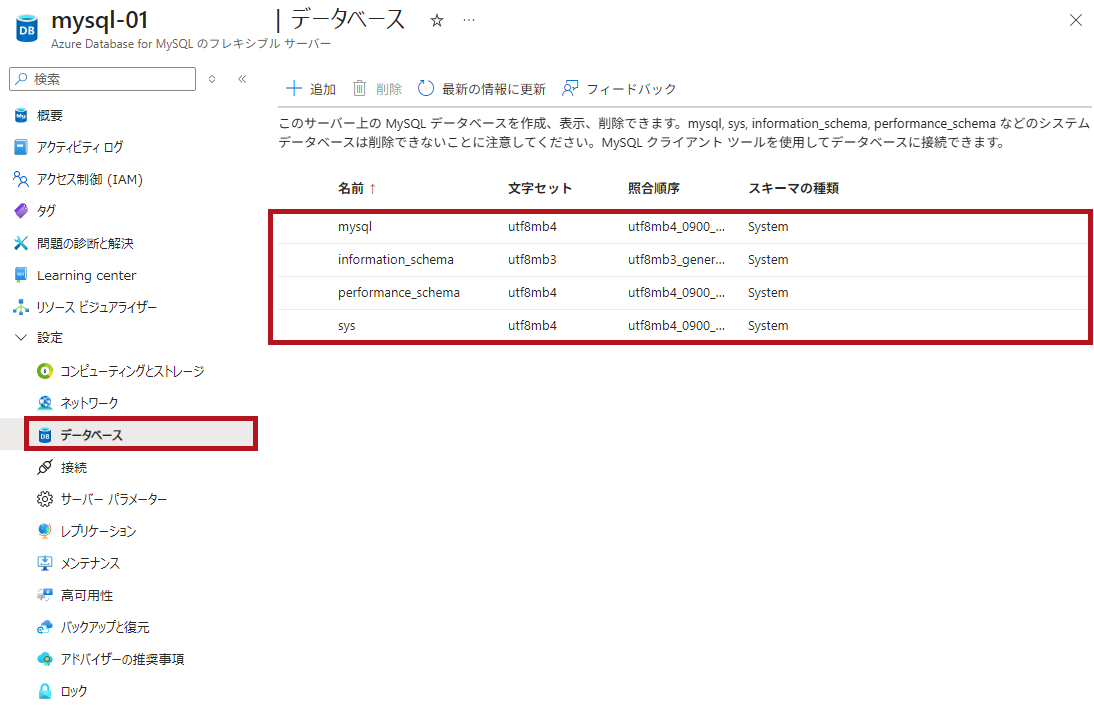
Task: Click the Add (追加) plus icon
Action: point(294,88)
